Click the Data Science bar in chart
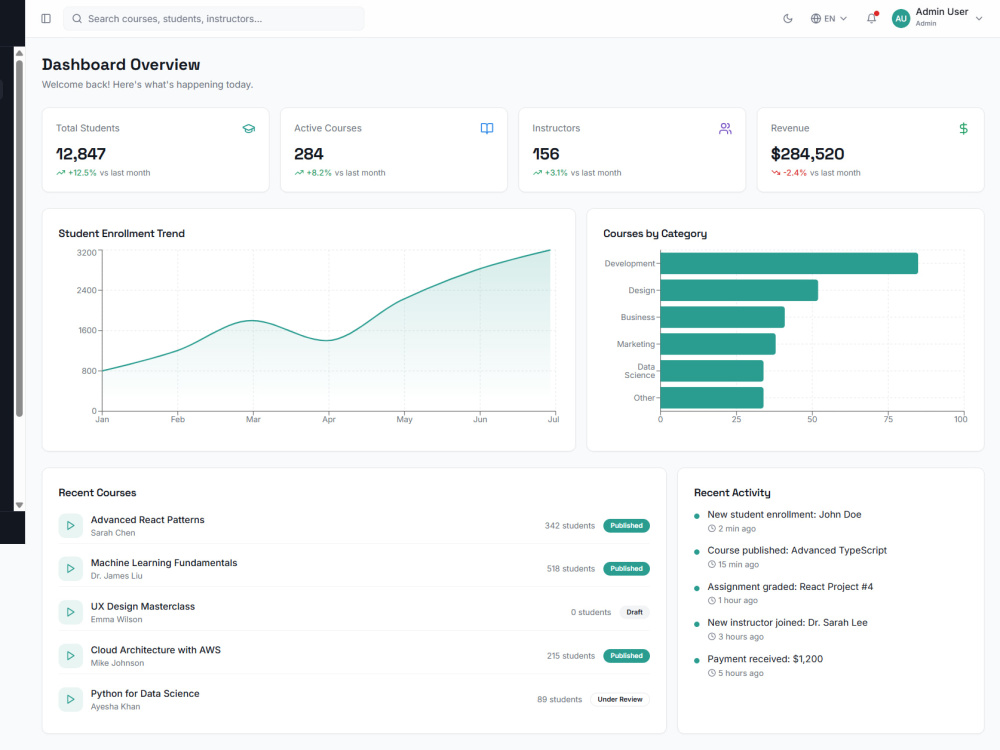 [712, 371]
